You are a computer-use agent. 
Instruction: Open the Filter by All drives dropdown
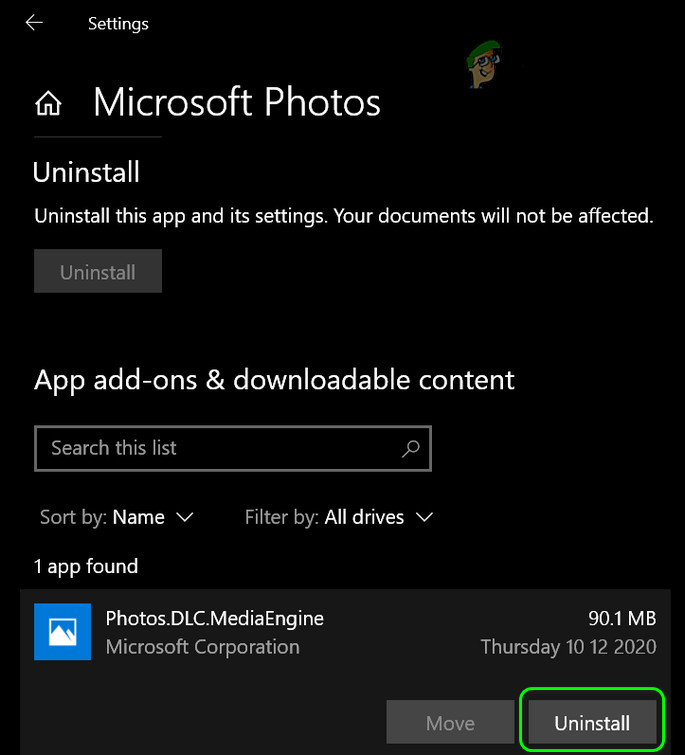tap(339, 517)
